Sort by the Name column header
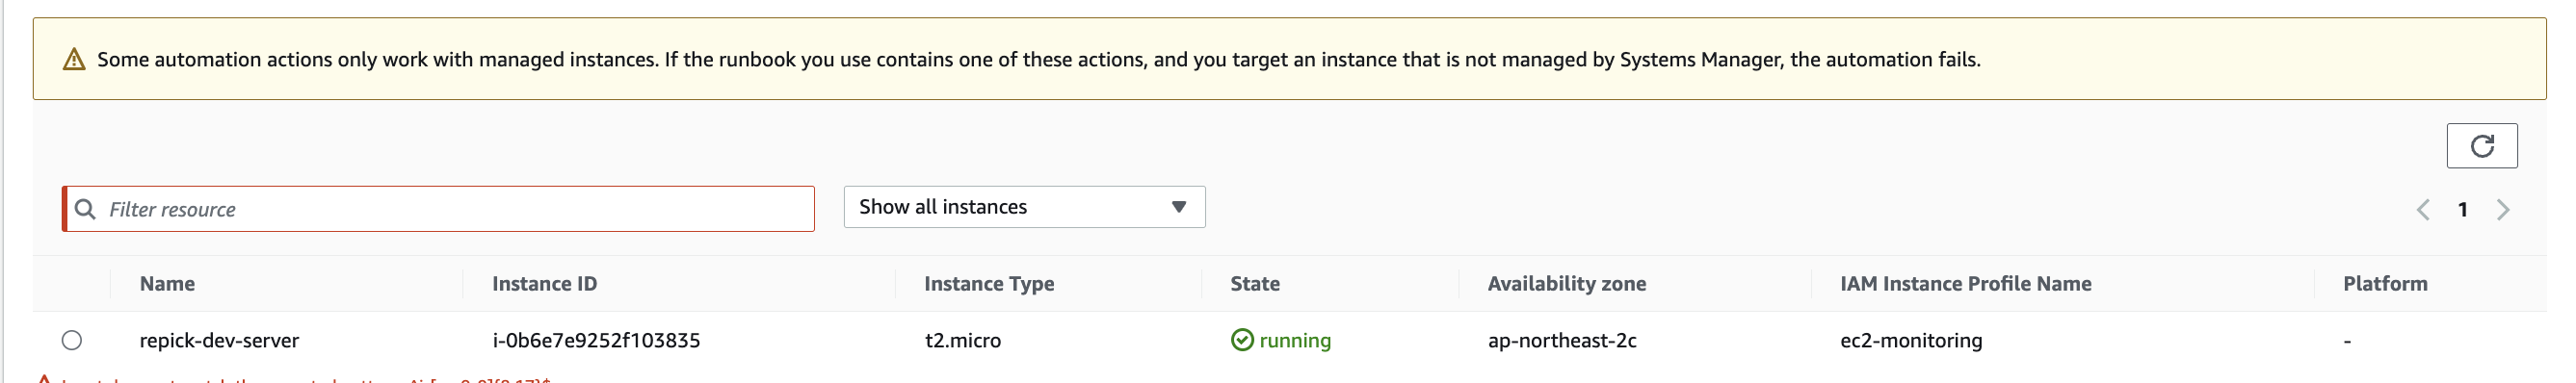Viewport: 2576px width, 383px height. pyautogui.click(x=167, y=284)
